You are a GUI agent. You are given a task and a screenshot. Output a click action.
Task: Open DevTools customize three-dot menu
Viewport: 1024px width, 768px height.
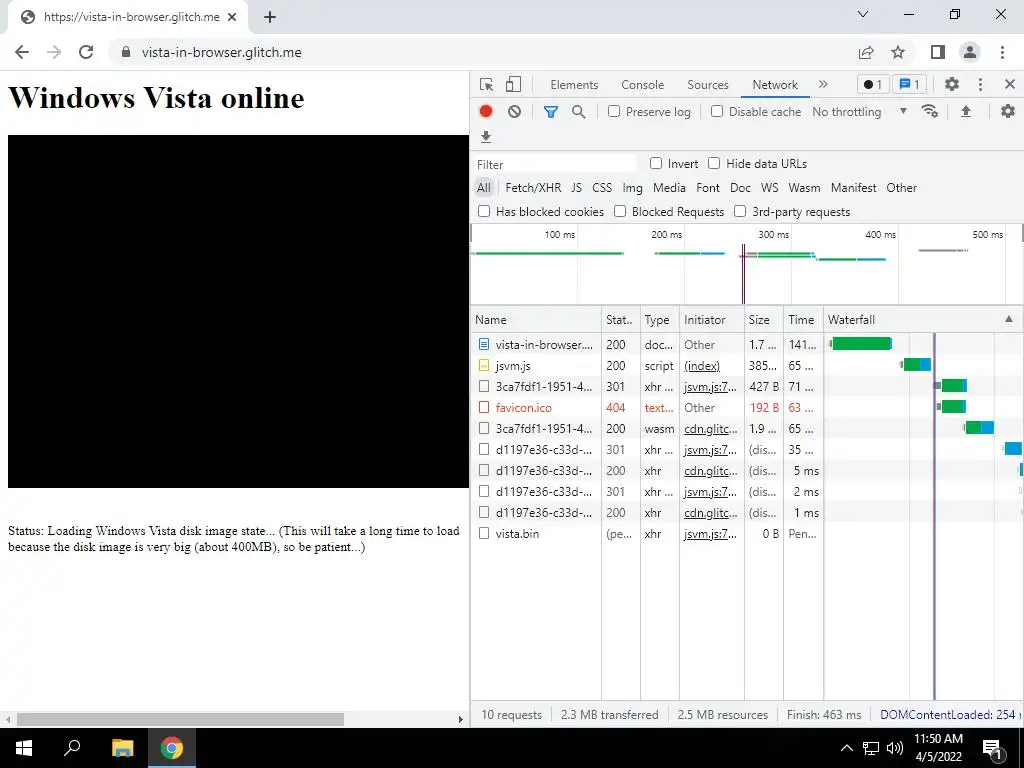tap(980, 84)
